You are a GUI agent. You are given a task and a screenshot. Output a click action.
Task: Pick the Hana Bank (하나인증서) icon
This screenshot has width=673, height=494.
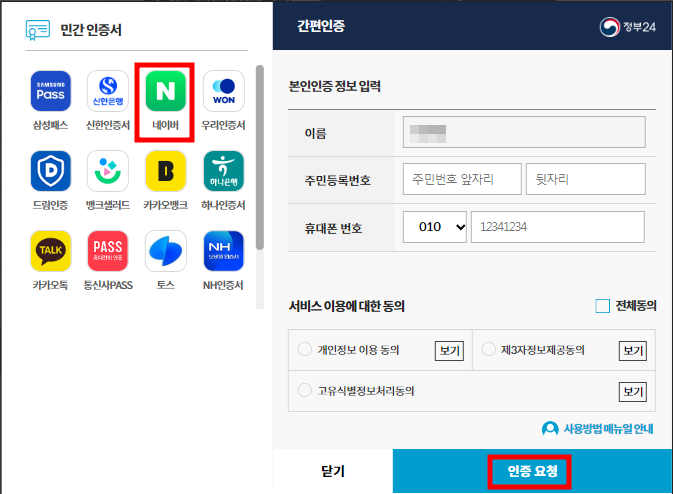[224, 171]
